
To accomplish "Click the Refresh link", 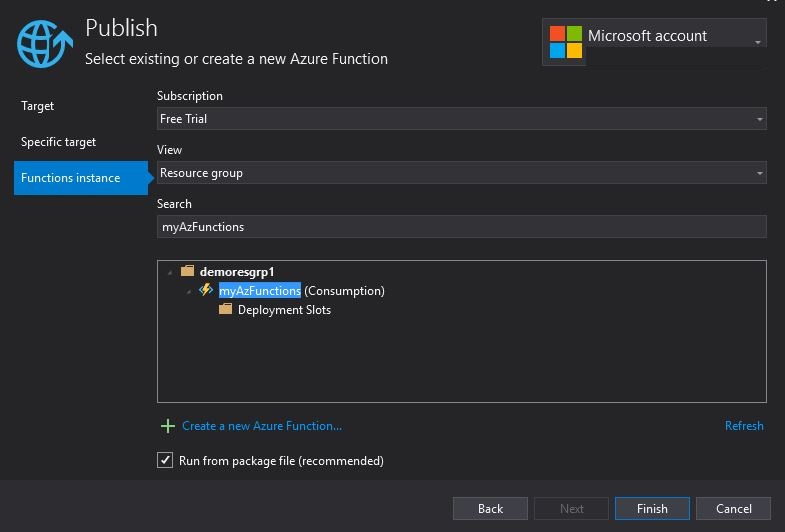I will [744, 426].
